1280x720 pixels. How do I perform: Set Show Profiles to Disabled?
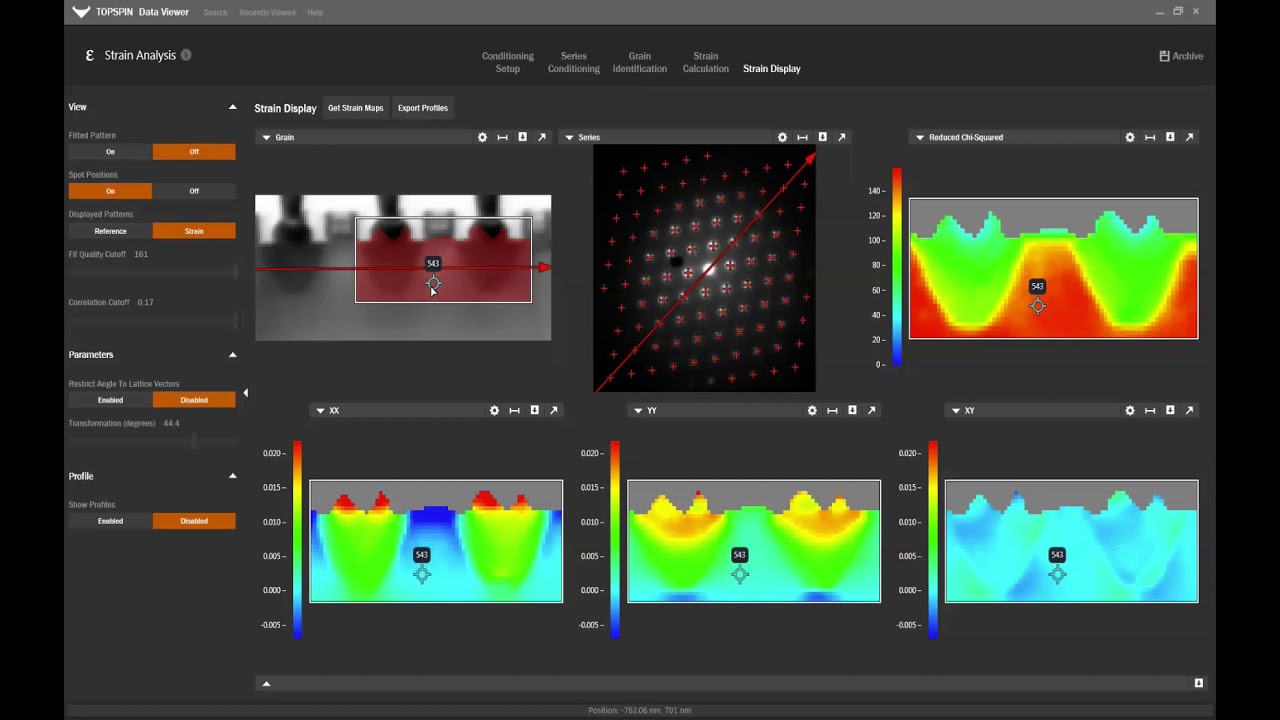click(194, 521)
